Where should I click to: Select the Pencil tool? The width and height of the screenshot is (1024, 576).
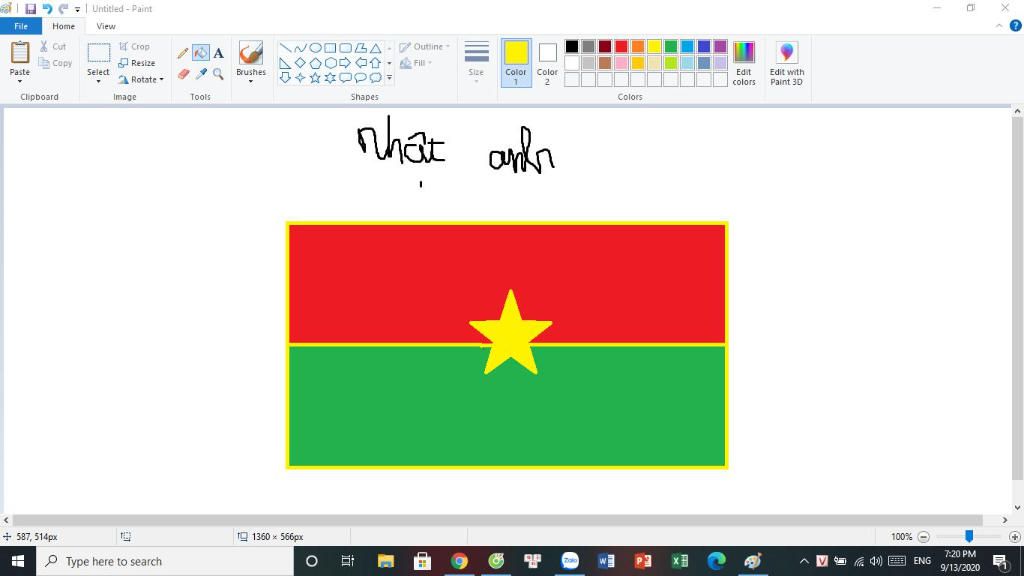tap(183, 53)
